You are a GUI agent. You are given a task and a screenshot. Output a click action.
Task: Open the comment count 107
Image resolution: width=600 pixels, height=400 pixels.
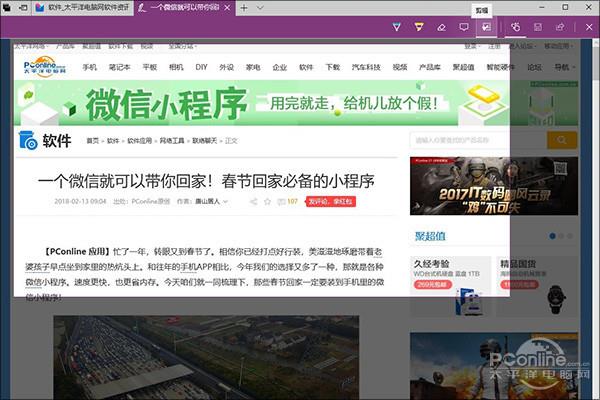[x=288, y=201]
